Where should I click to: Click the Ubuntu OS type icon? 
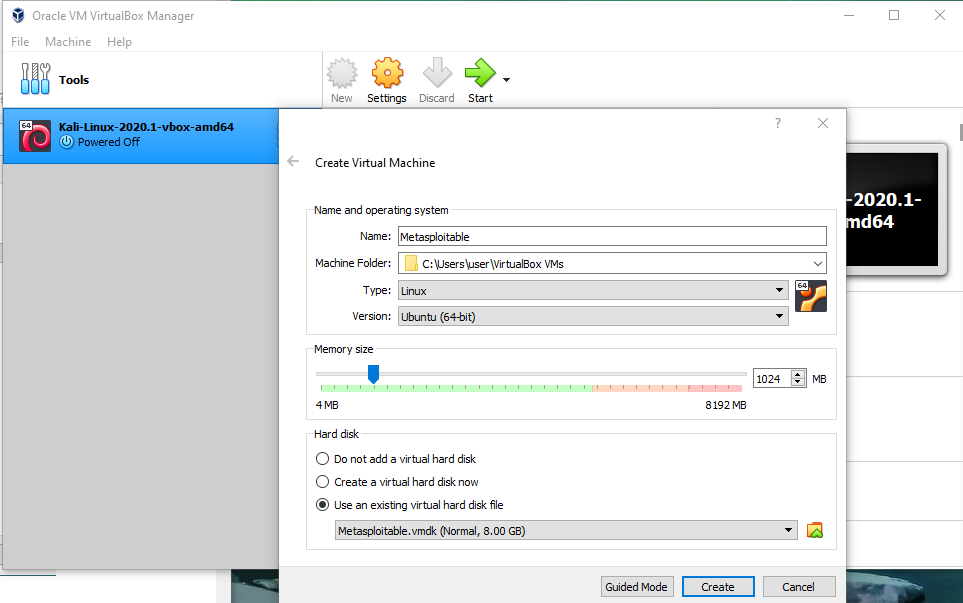point(811,296)
